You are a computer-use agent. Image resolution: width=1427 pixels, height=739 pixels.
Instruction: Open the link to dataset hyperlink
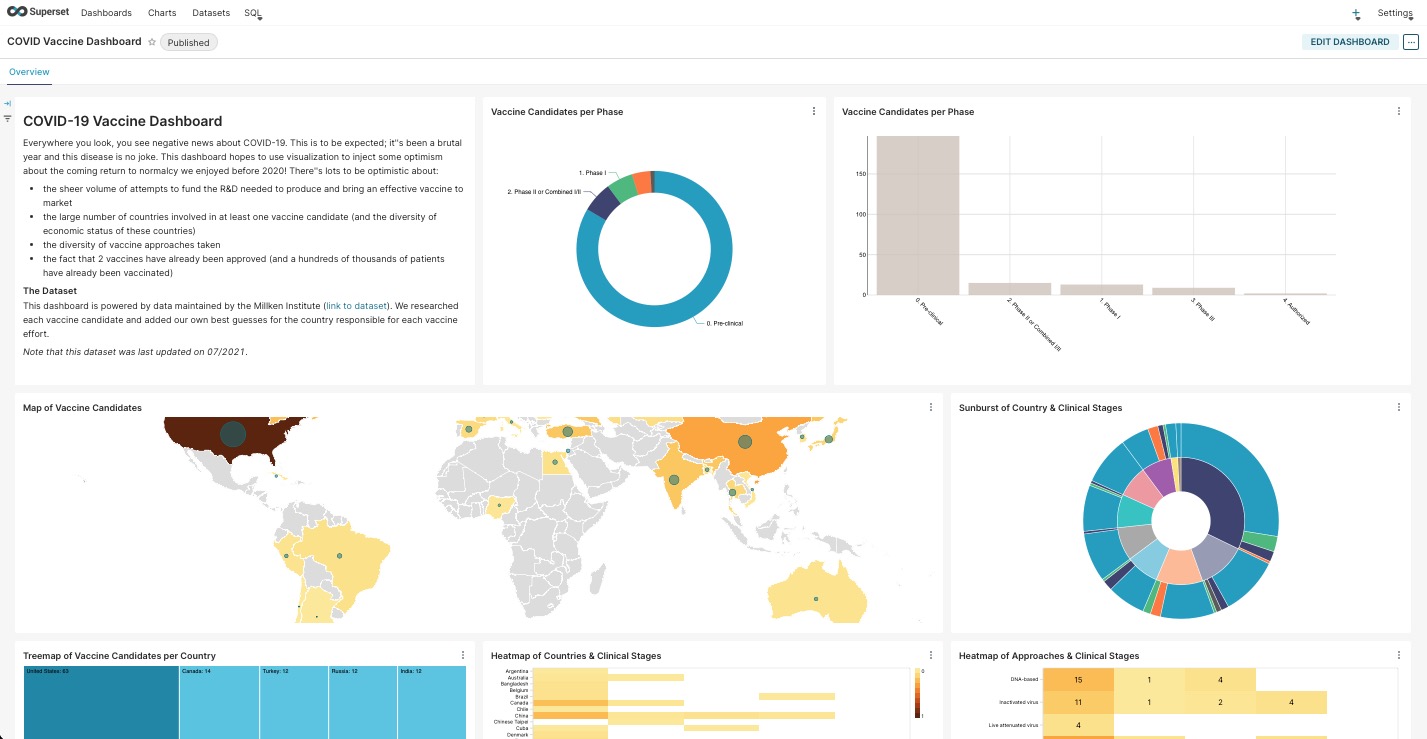coord(356,305)
